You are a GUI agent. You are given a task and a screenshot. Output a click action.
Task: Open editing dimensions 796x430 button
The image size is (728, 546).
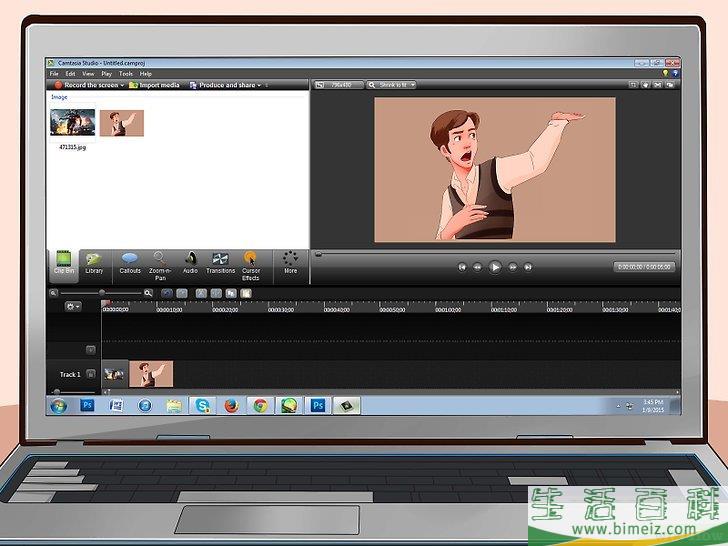pos(339,85)
